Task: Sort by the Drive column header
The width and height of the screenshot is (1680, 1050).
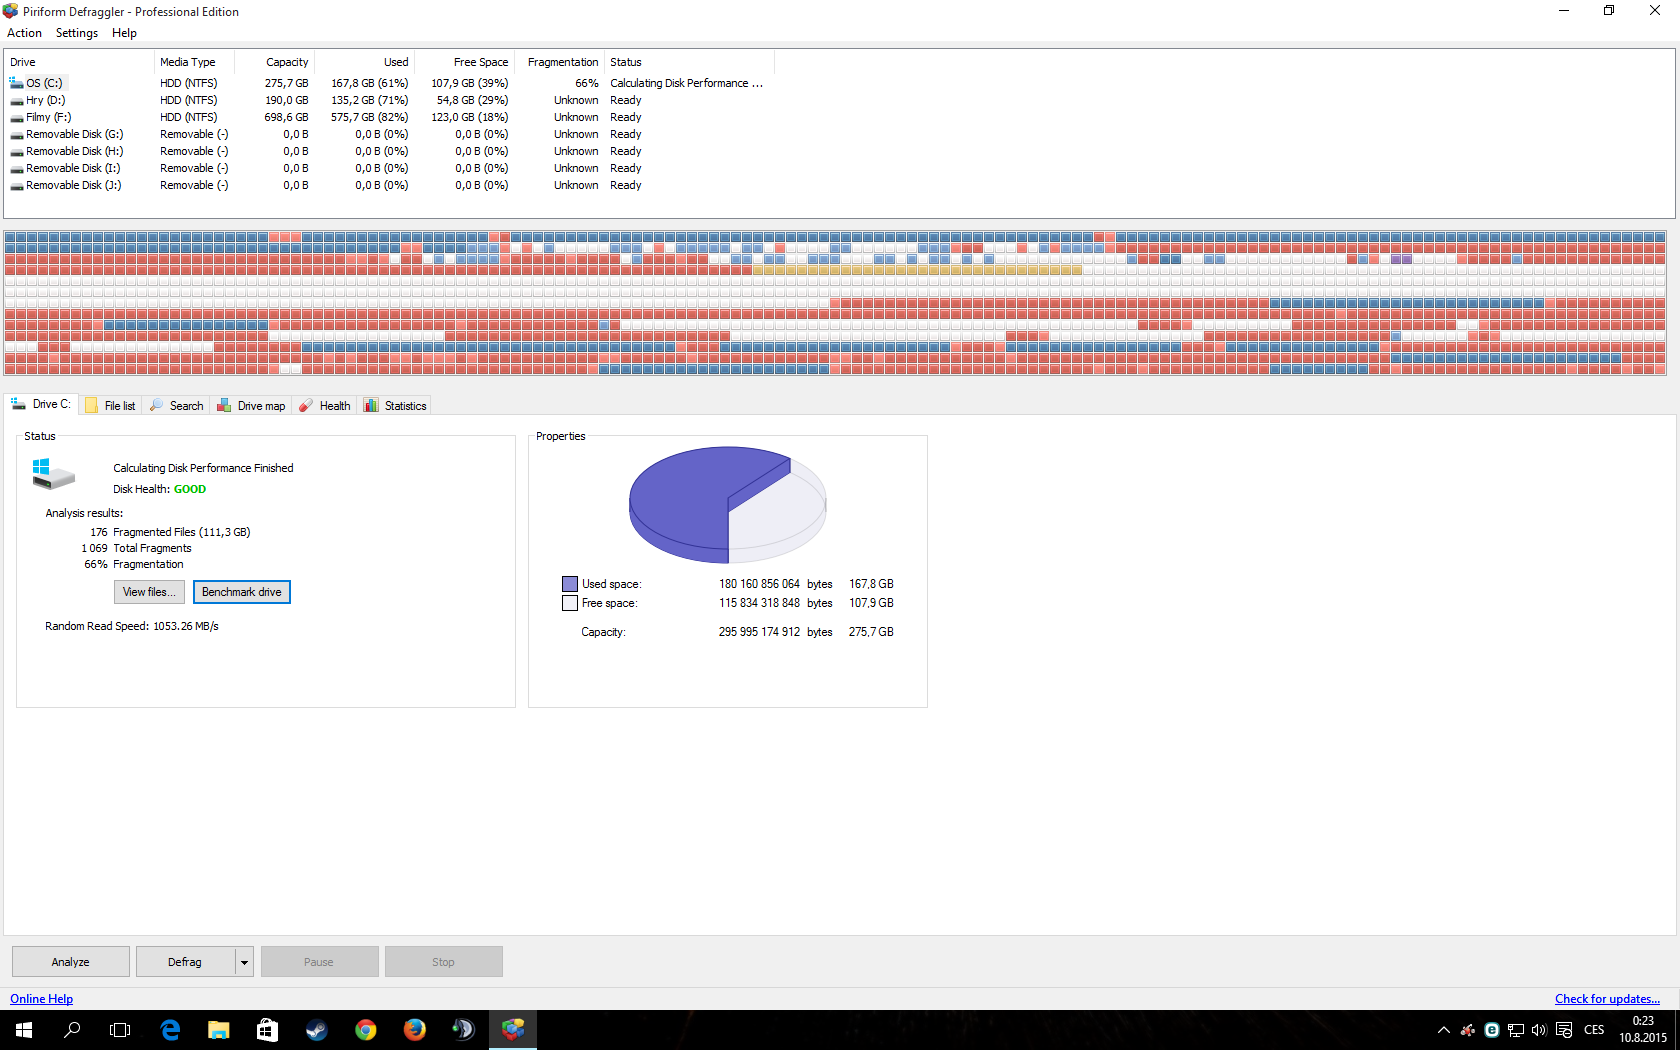Action: [x=80, y=62]
